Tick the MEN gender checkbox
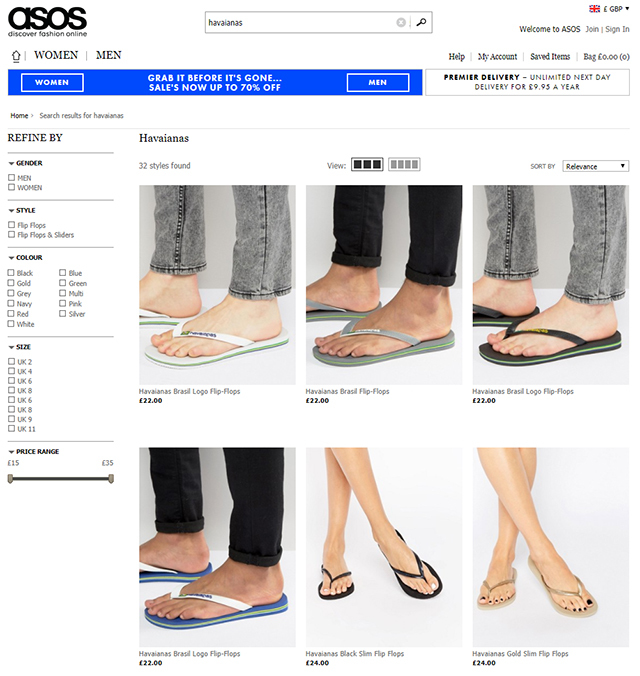This screenshot has width=640, height=676. pyautogui.click(x=11, y=178)
